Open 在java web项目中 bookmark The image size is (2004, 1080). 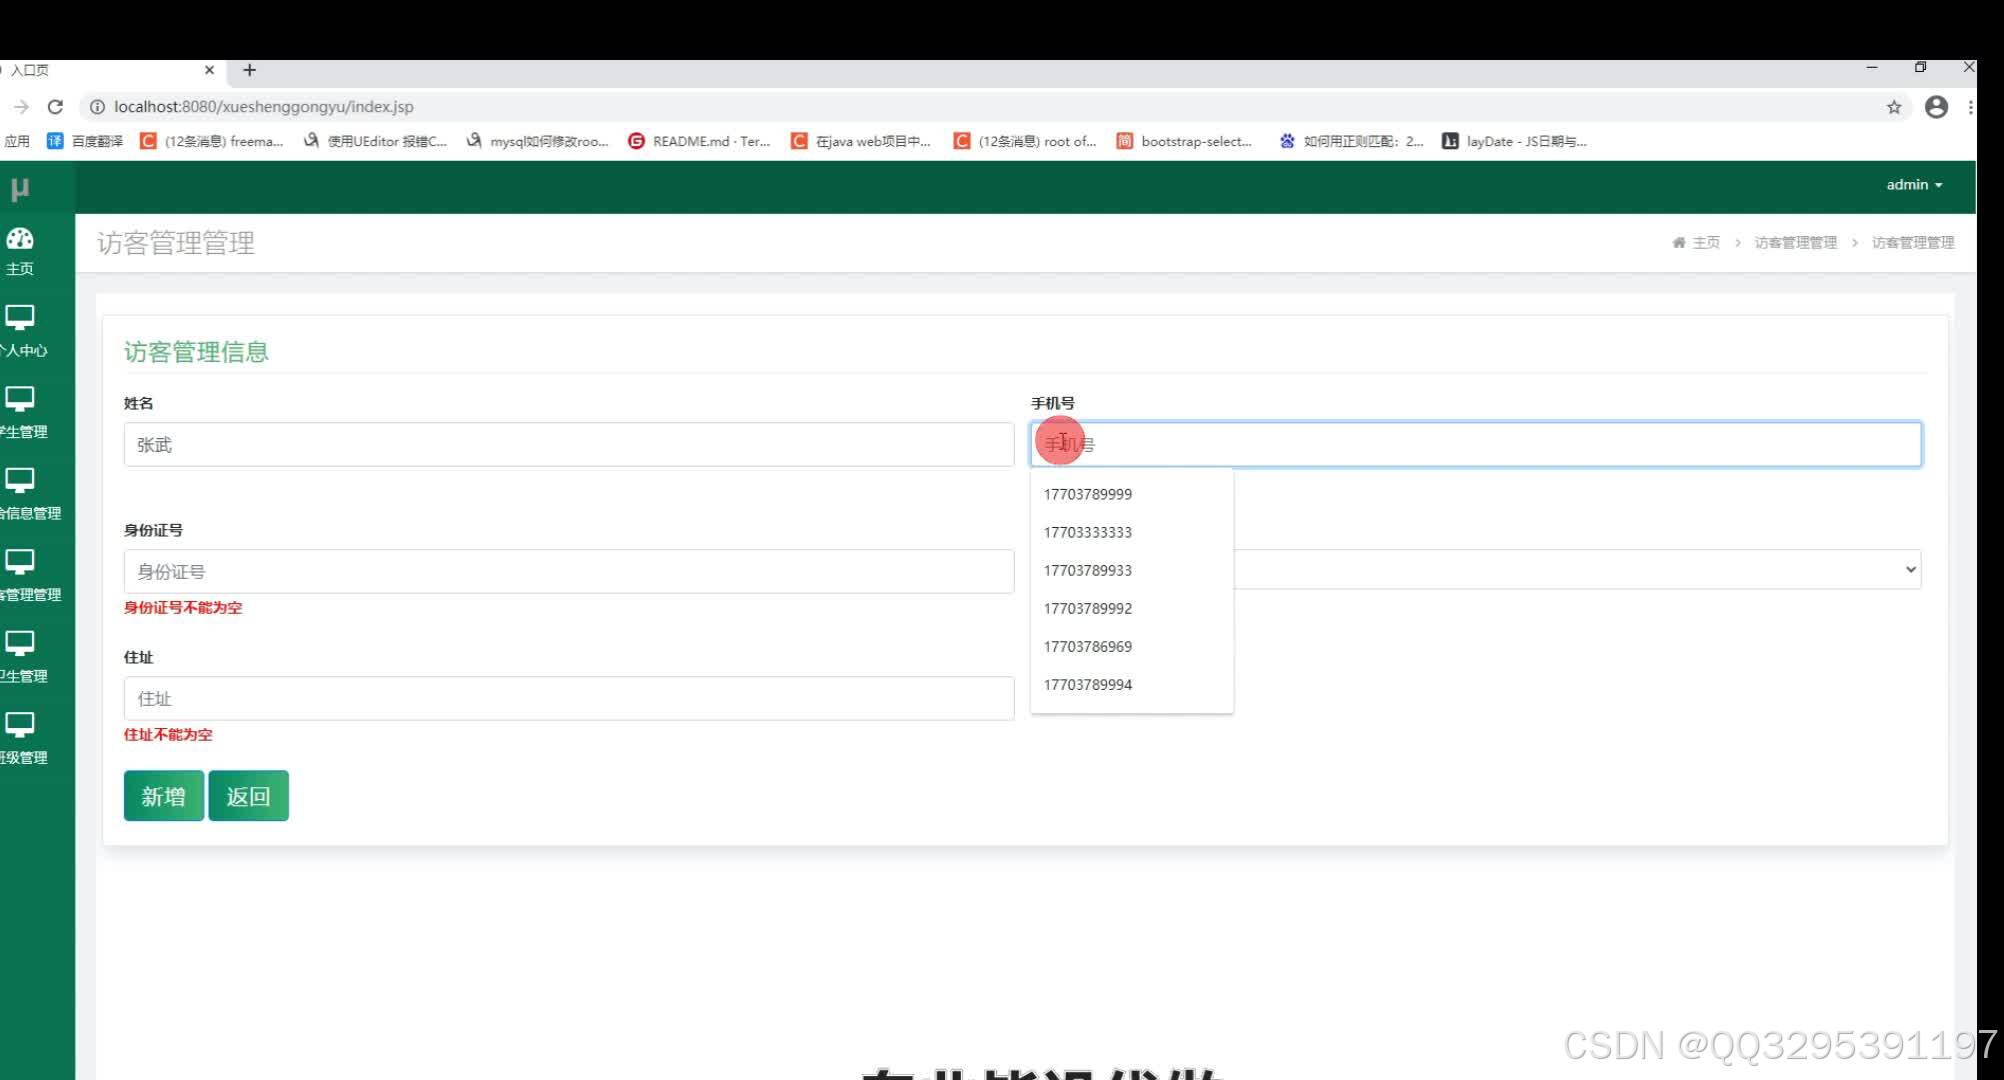tap(861, 141)
